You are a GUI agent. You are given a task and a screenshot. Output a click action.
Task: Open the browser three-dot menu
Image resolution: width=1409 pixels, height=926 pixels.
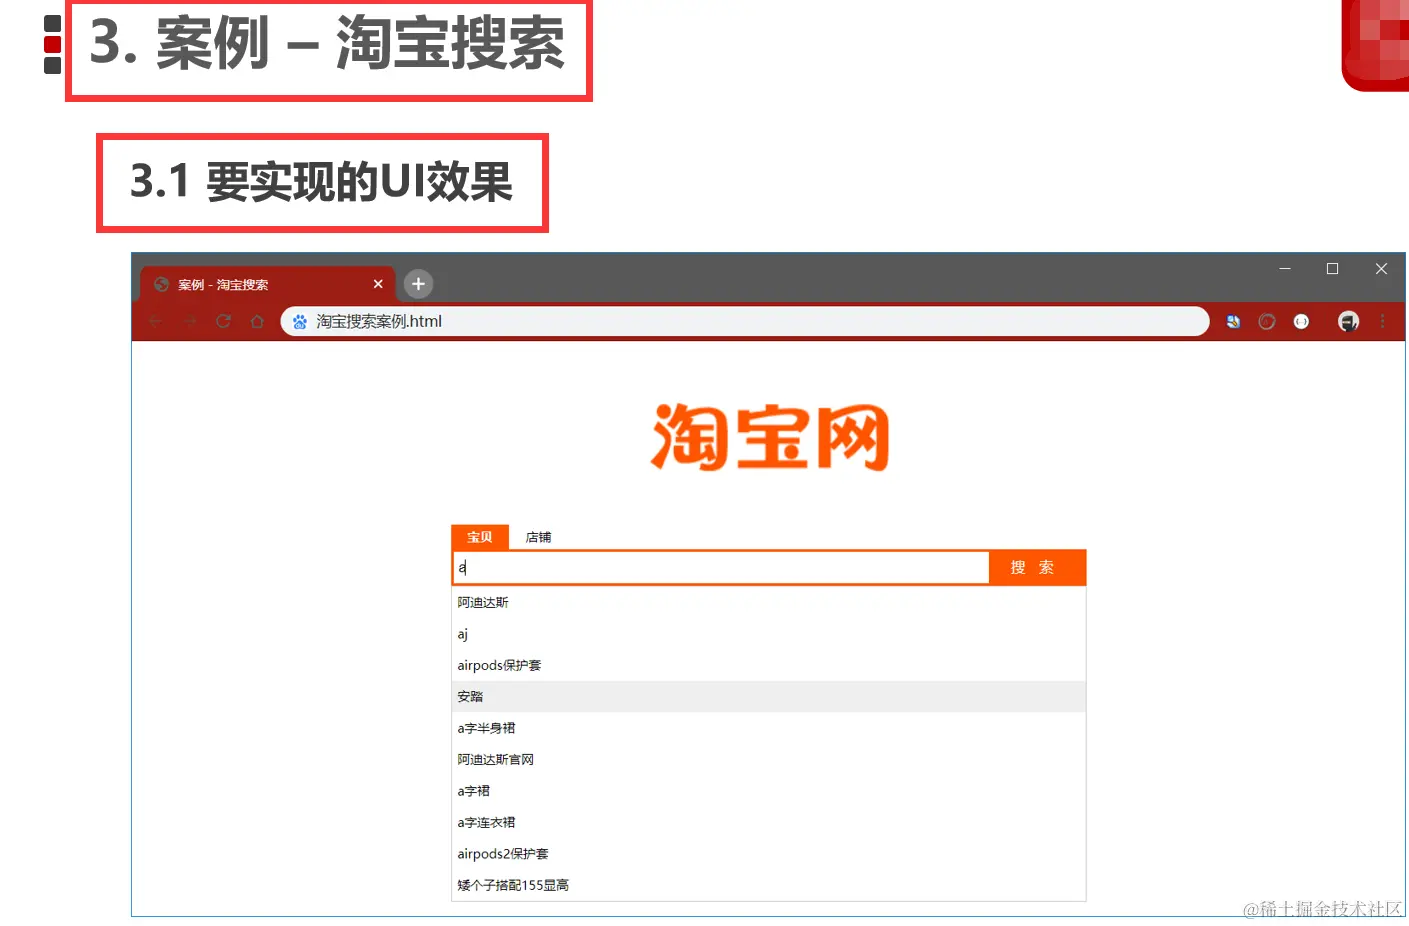pyautogui.click(x=1383, y=321)
